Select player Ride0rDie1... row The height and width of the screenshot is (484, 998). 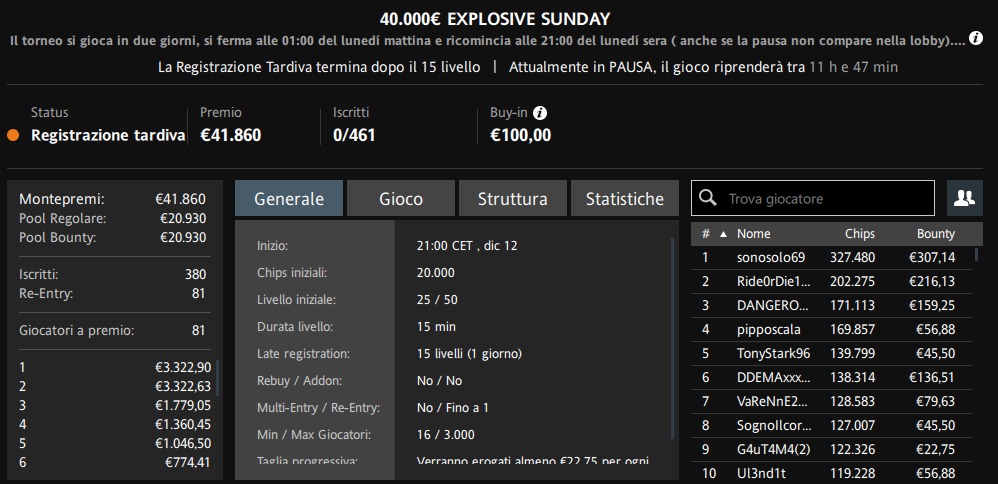pyautogui.click(x=831, y=281)
